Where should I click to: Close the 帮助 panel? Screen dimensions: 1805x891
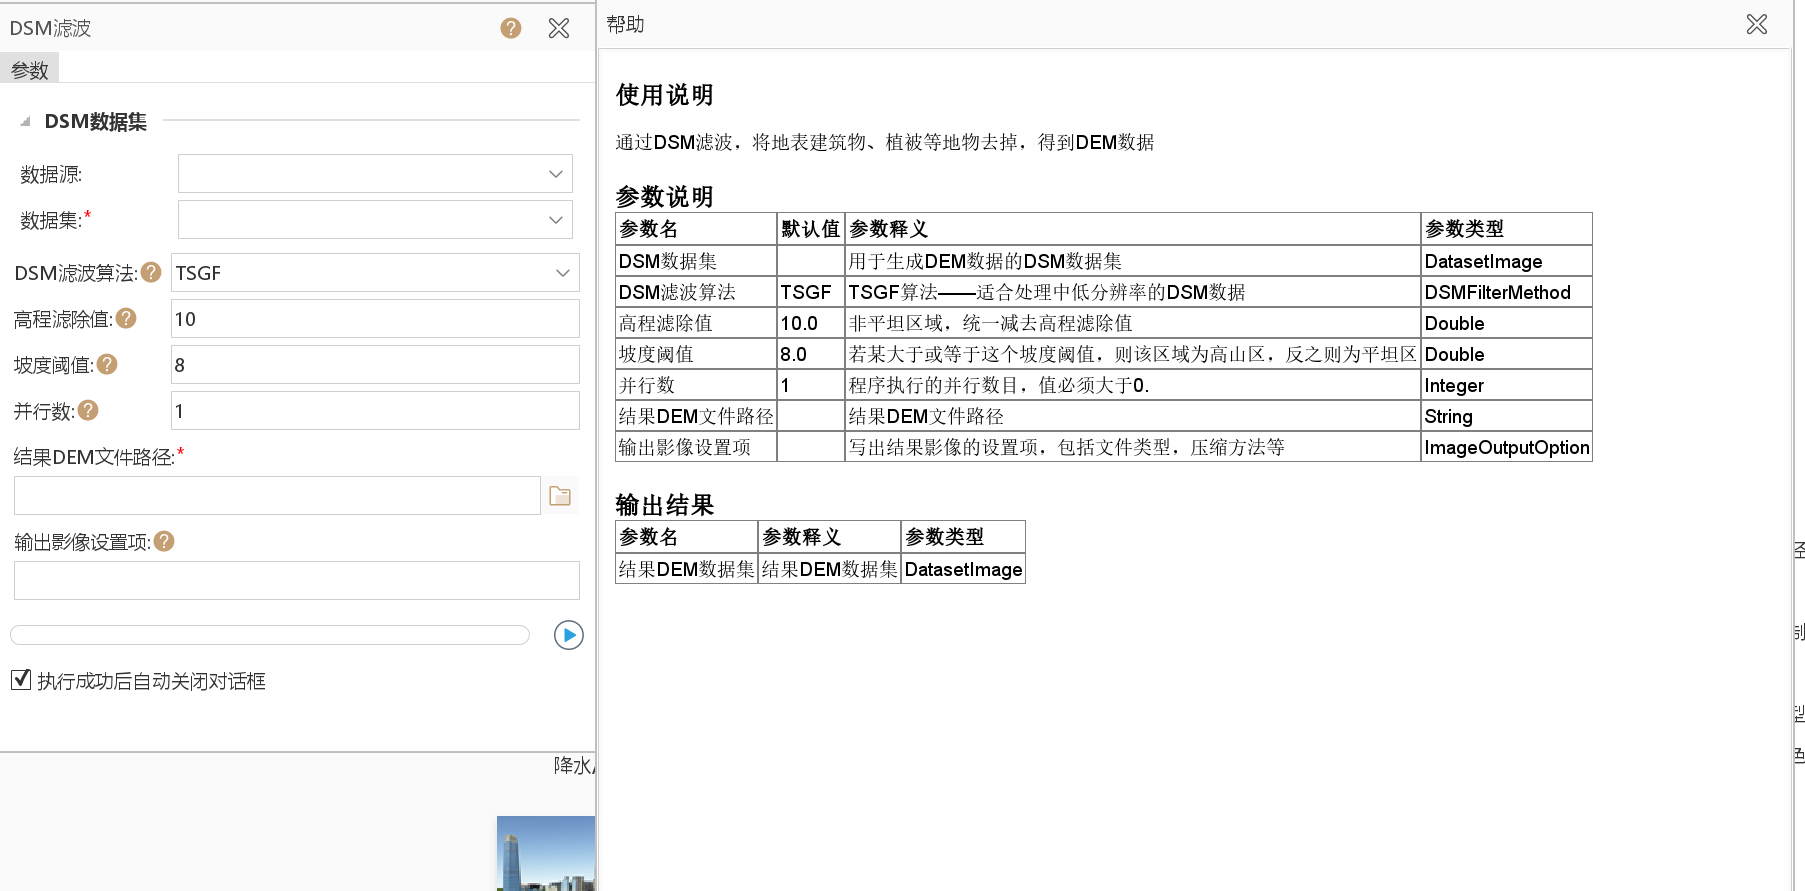(x=1757, y=24)
